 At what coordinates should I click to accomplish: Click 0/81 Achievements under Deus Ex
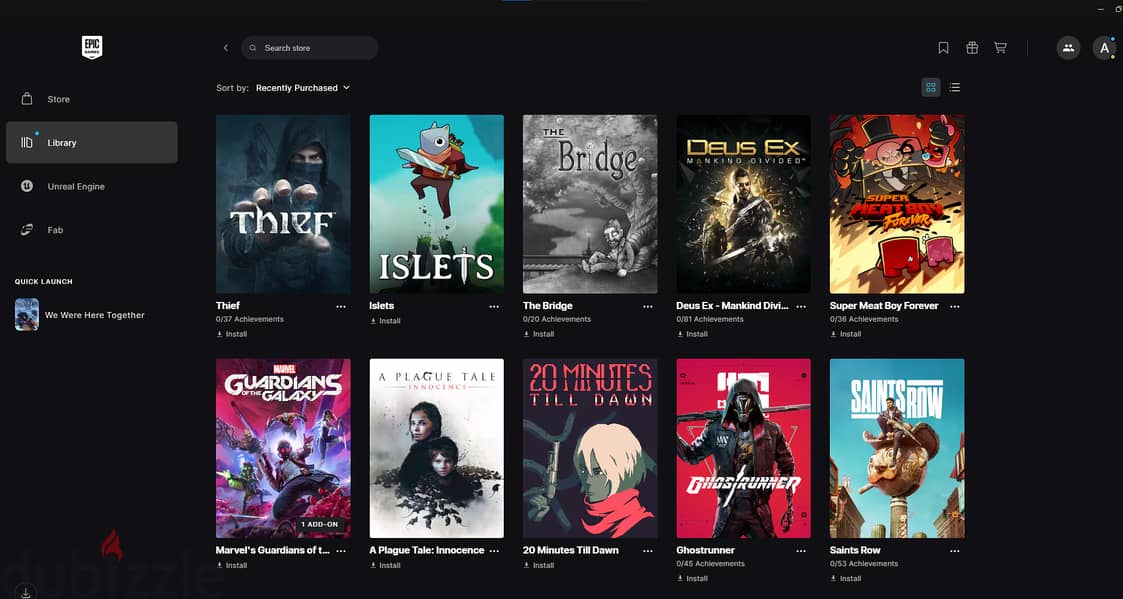pyautogui.click(x=710, y=320)
